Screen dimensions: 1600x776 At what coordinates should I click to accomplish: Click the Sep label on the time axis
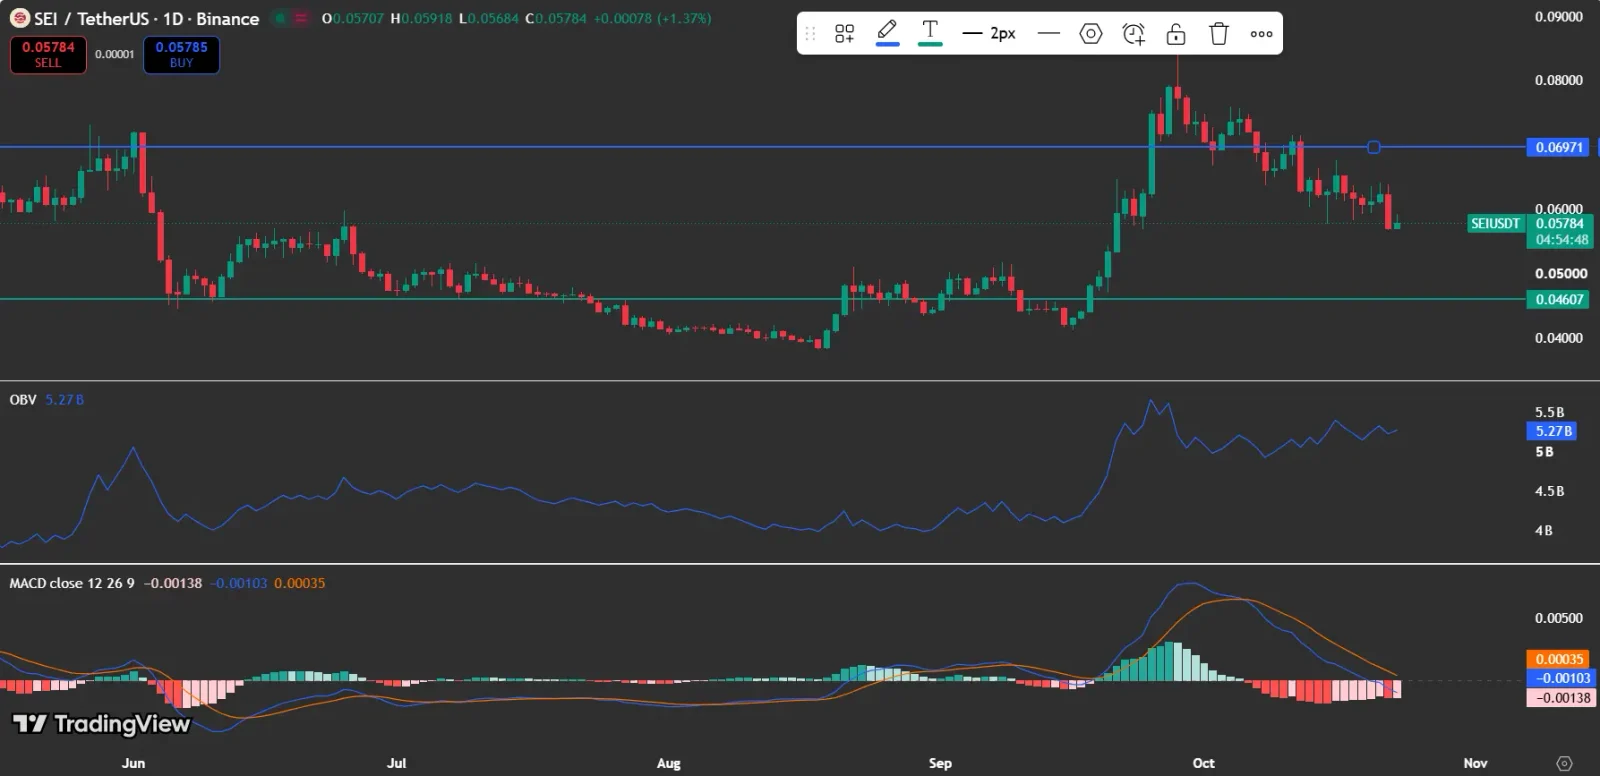pos(940,763)
